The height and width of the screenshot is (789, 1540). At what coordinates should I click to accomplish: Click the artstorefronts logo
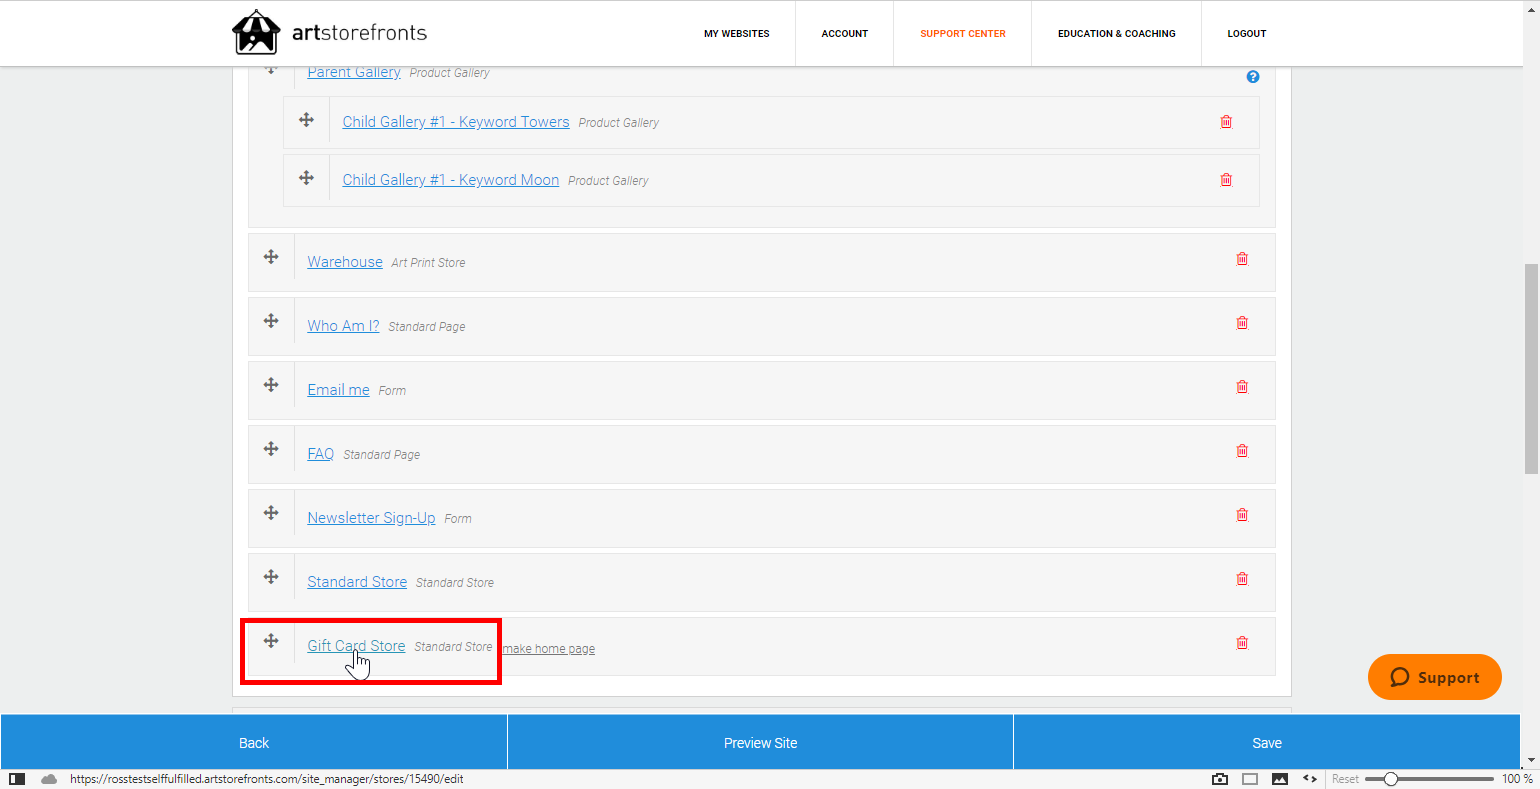[329, 33]
